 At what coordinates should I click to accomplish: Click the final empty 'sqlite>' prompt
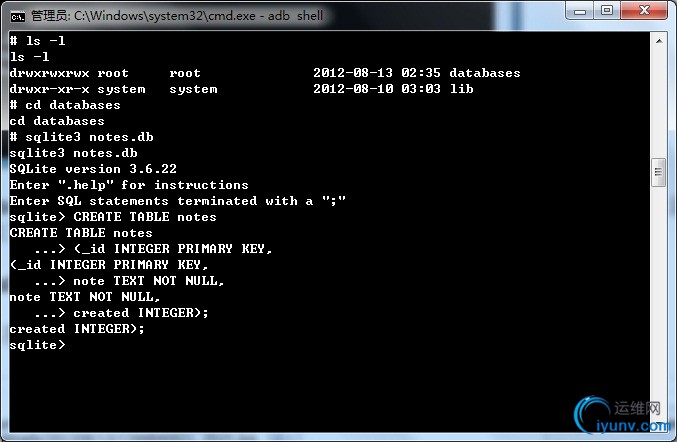click(38, 345)
